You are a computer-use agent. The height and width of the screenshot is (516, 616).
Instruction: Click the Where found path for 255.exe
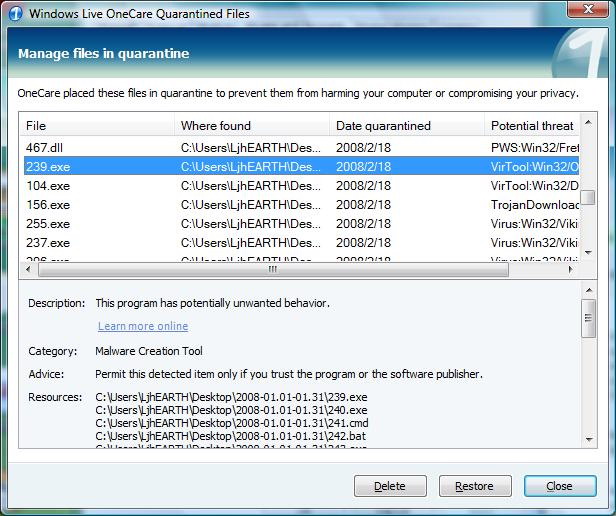[251, 224]
